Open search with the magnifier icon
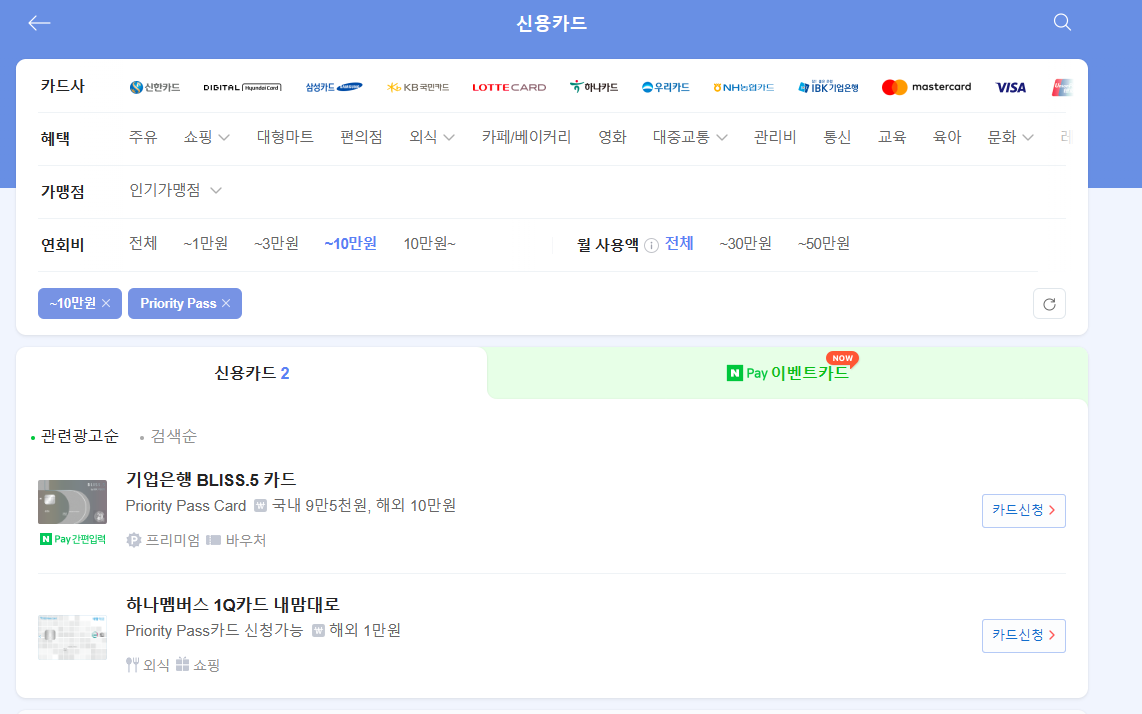 point(1062,23)
